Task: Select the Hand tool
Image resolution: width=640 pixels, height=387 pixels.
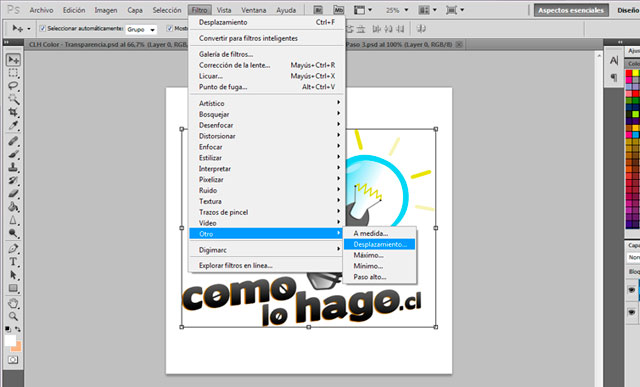Action: click(x=13, y=303)
